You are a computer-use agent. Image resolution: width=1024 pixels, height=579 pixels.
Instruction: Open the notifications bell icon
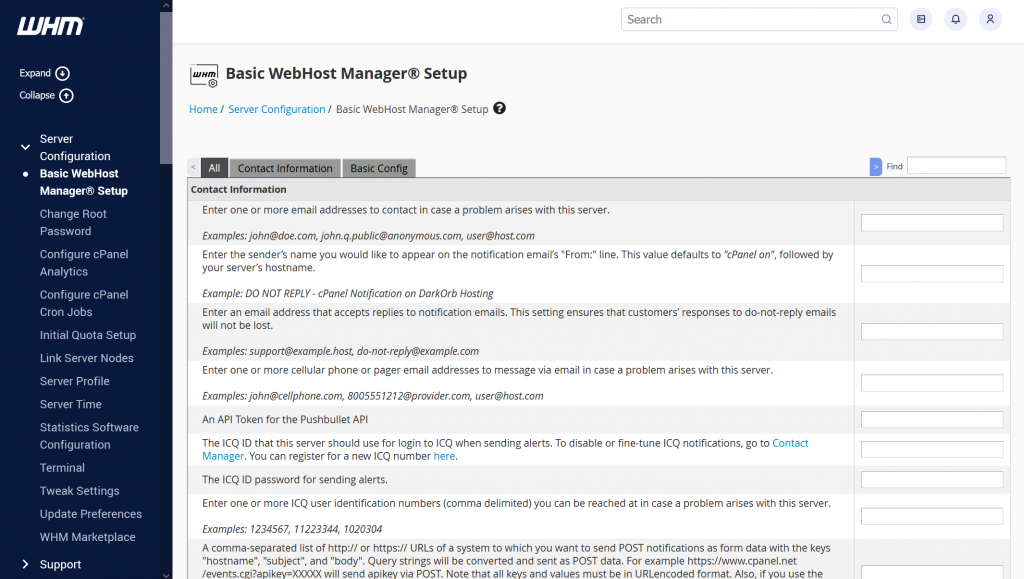click(x=955, y=20)
